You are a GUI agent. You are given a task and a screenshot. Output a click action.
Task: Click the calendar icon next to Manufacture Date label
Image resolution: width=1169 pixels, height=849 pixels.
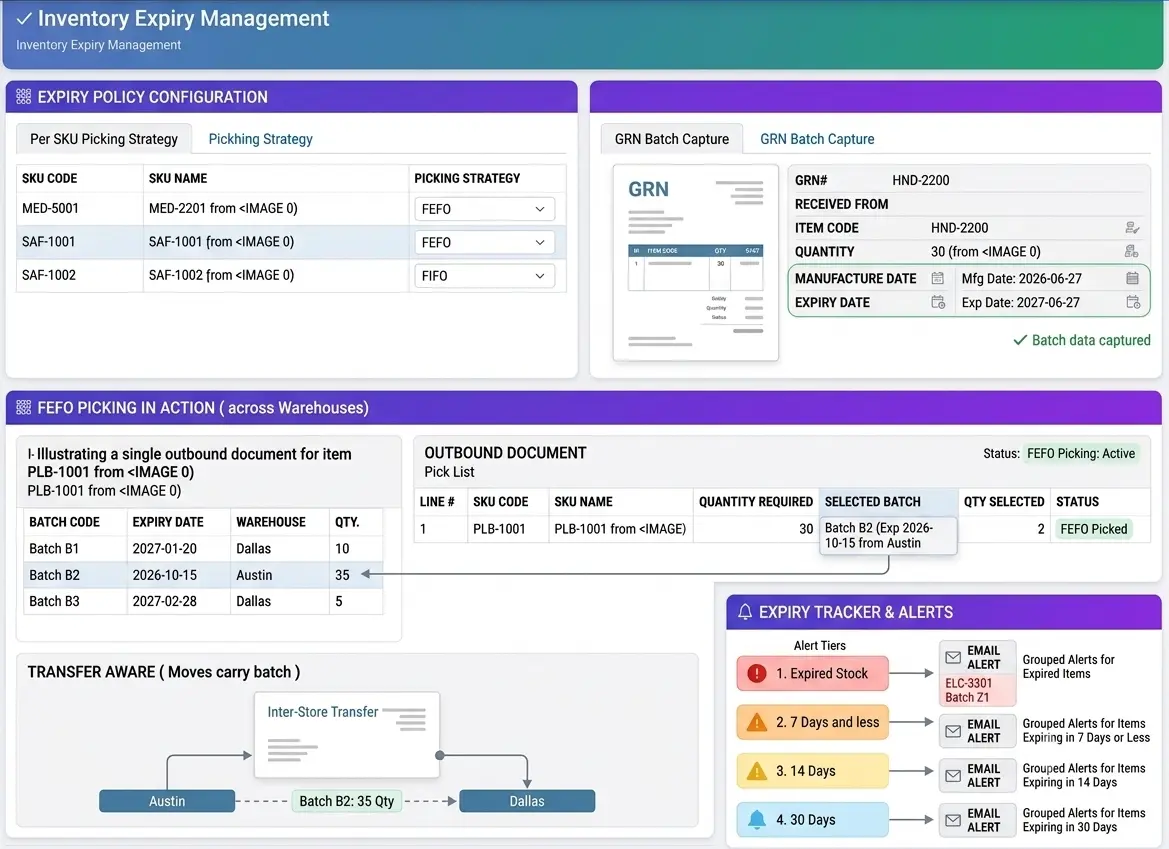[938, 278]
